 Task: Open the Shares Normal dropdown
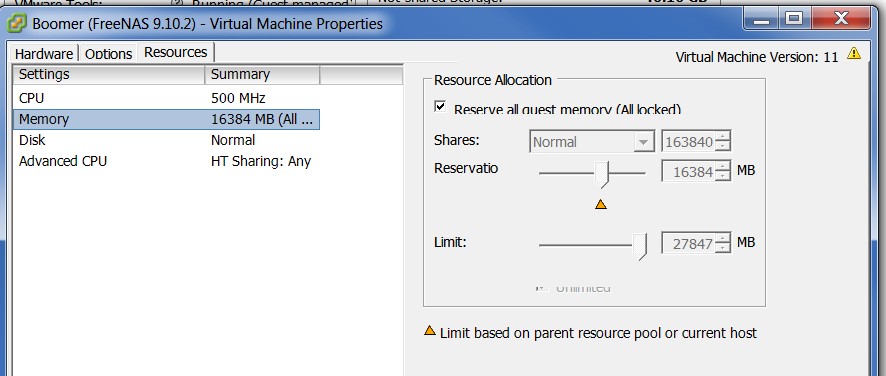click(592, 141)
